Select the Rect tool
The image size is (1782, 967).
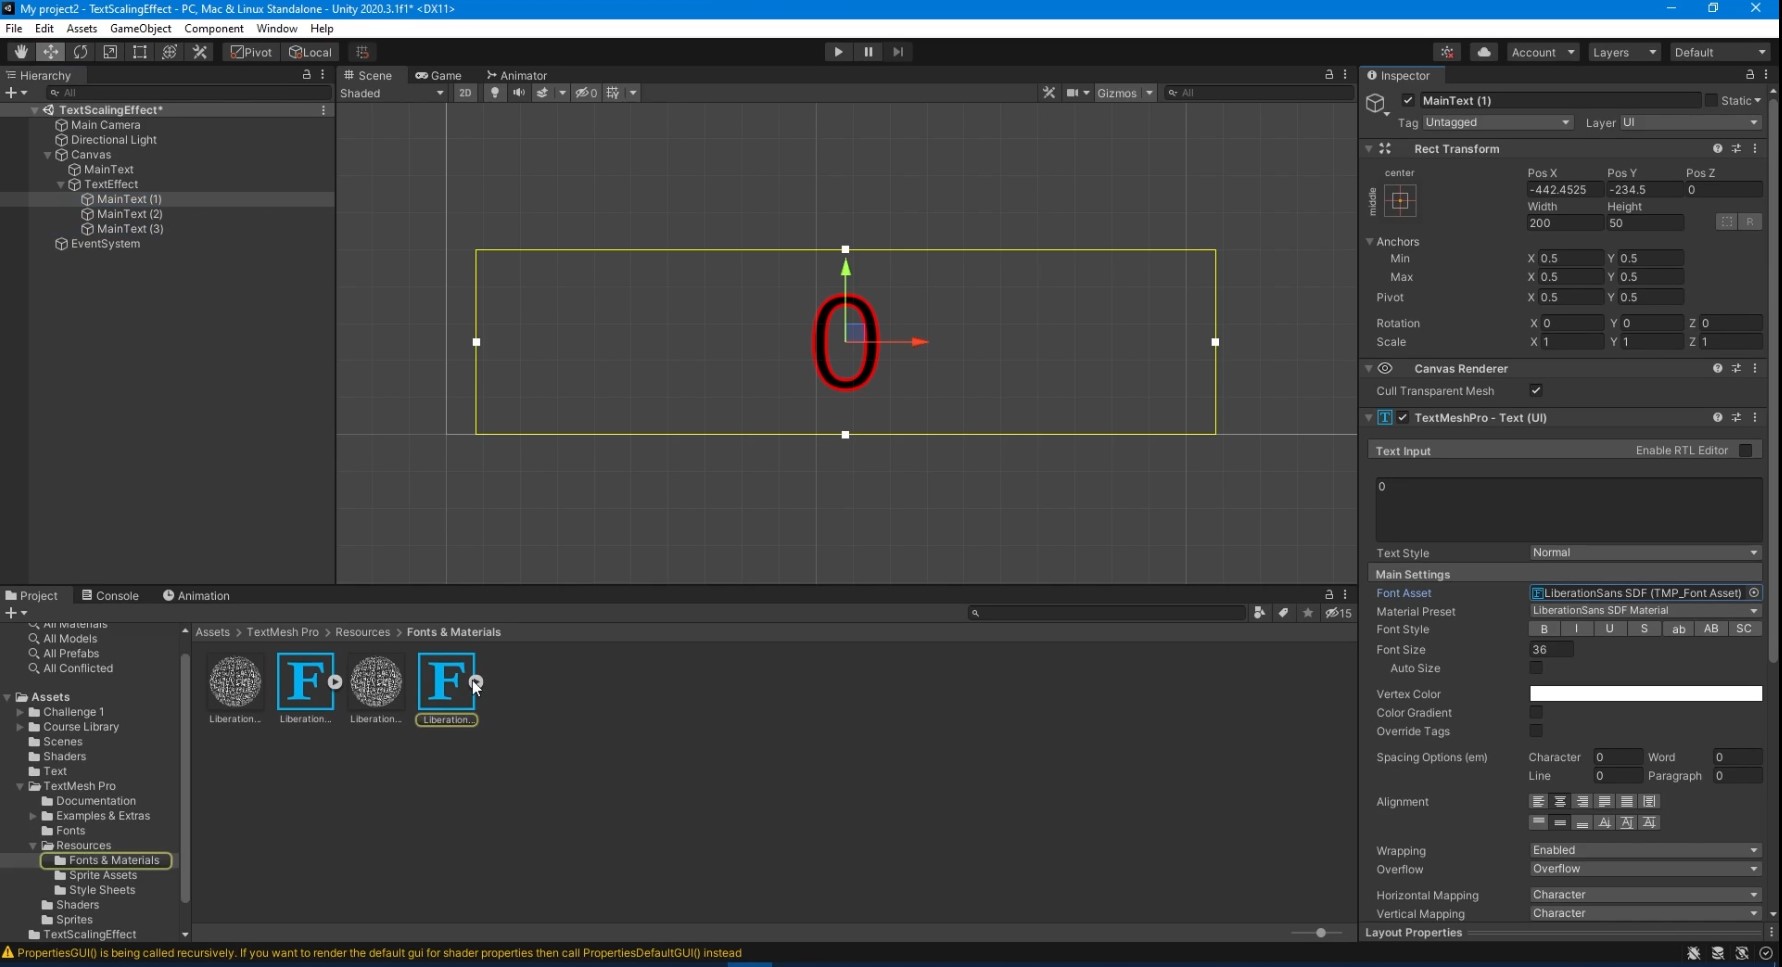pos(140,52)
